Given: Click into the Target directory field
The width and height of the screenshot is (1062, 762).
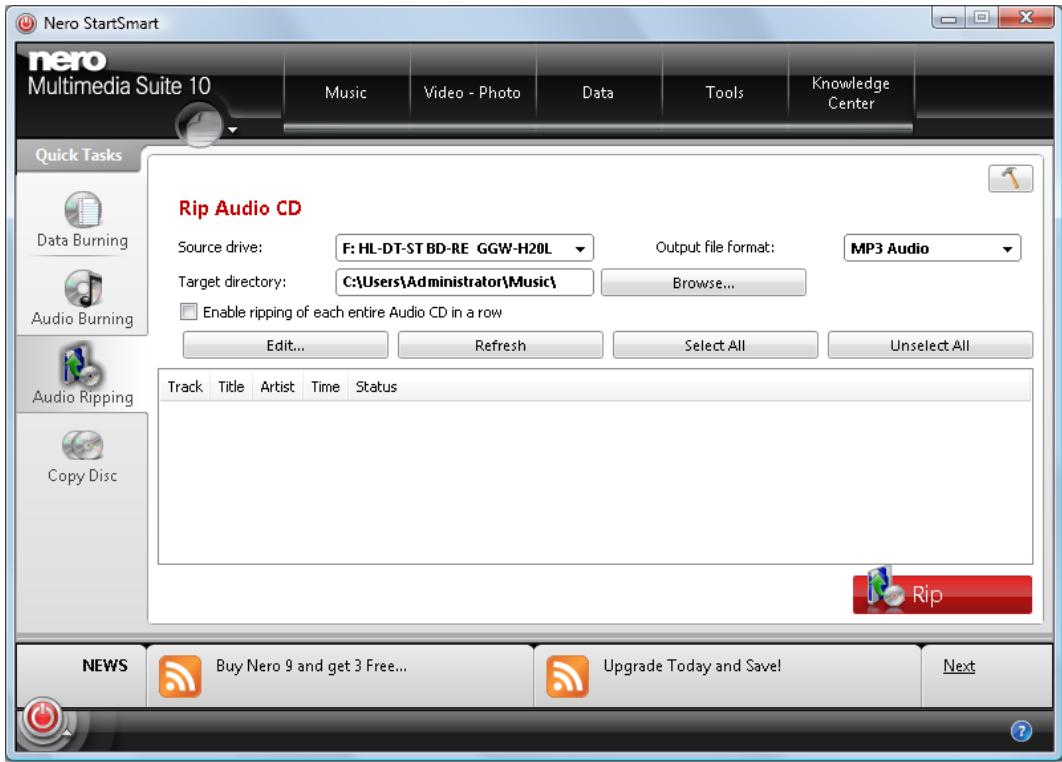Looking at the screenshot, I should (464, 282).
